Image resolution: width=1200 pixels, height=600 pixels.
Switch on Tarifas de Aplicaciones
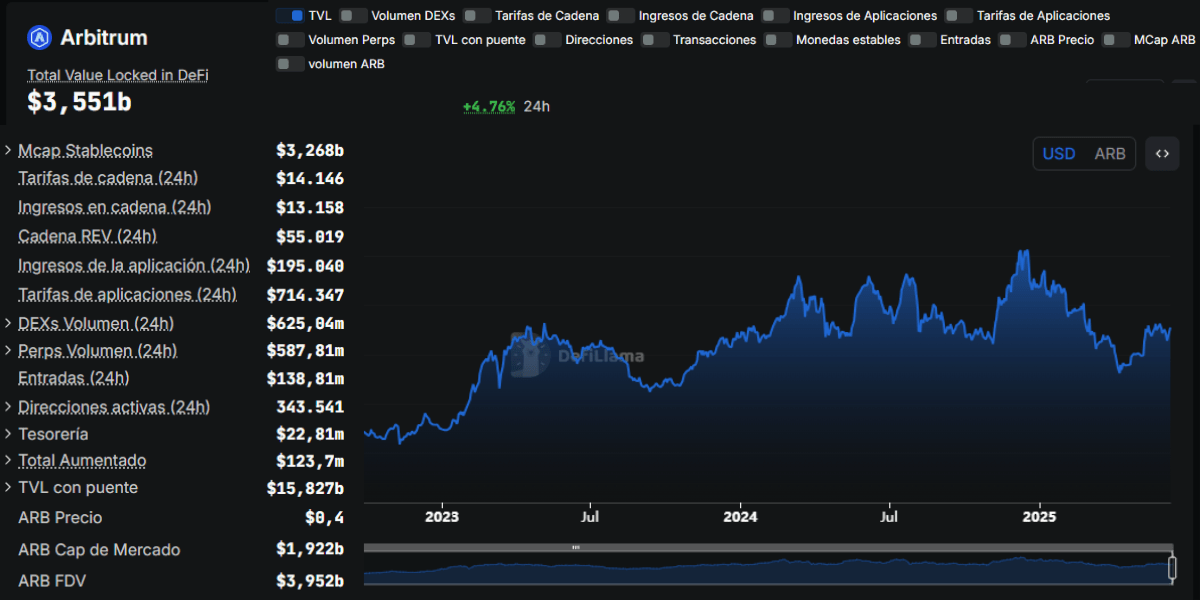coord(959,16)
